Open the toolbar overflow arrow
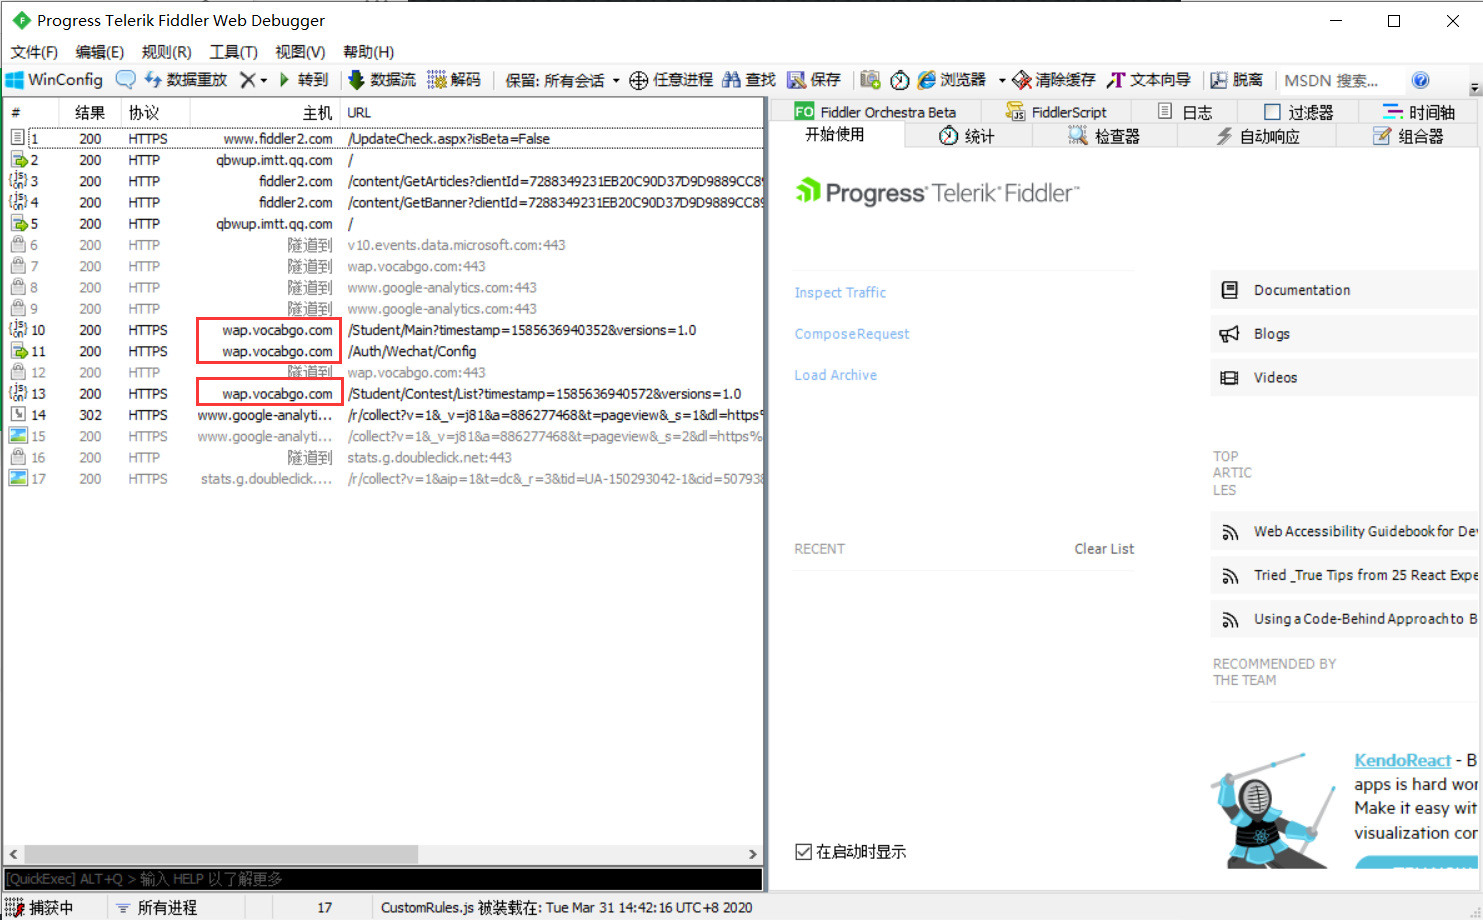This screenshot has width=1483, height=920. pyautogui.click(x=1474, y=88)
